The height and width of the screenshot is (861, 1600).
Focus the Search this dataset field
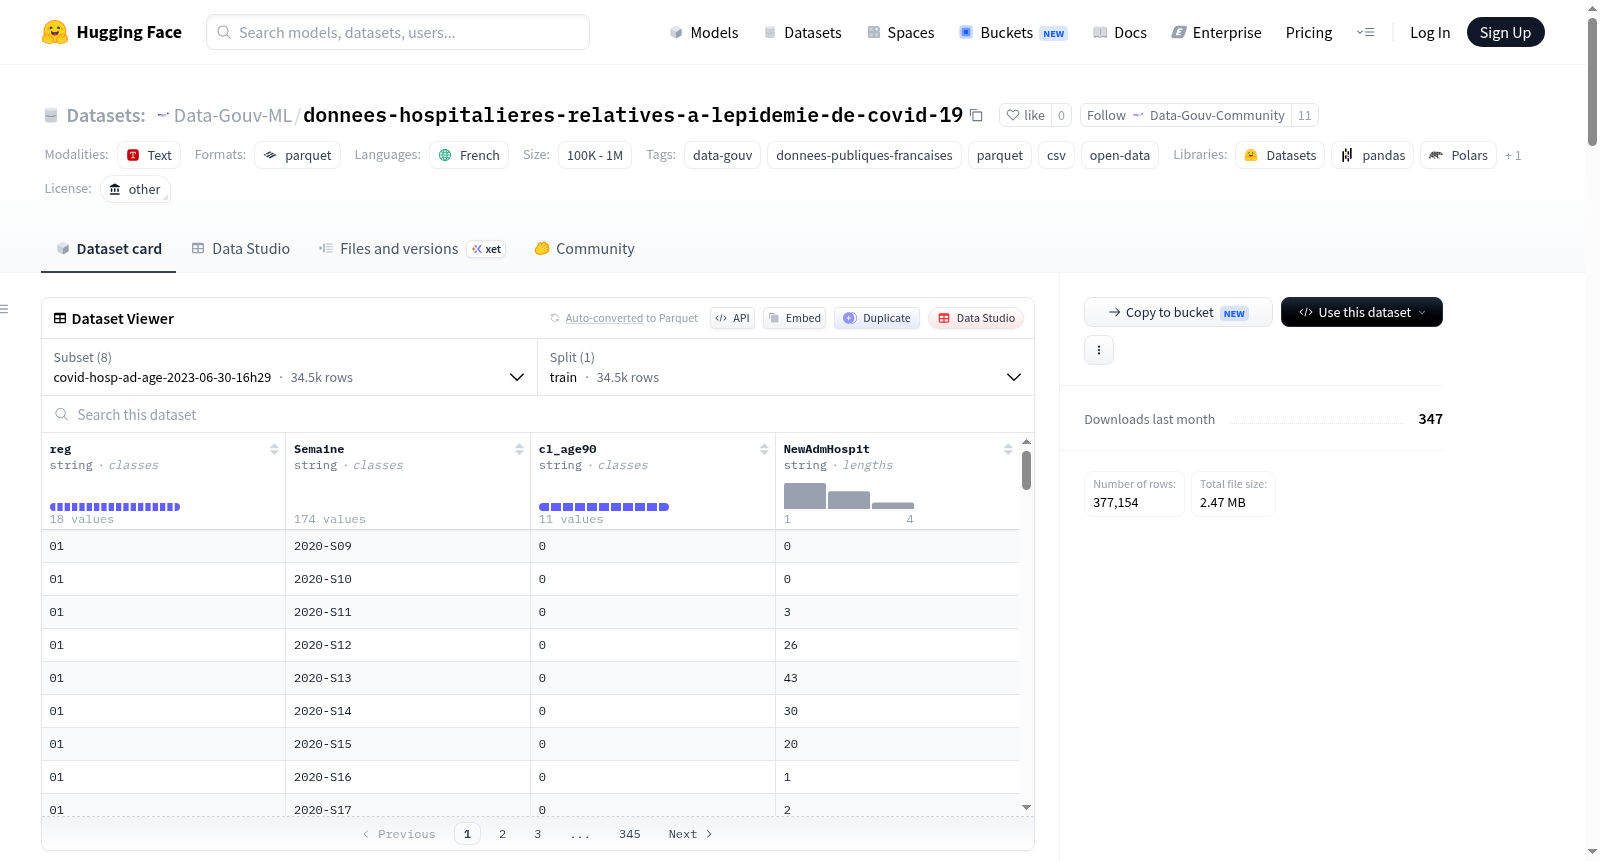pyautogui.click(x=538, y=414)
